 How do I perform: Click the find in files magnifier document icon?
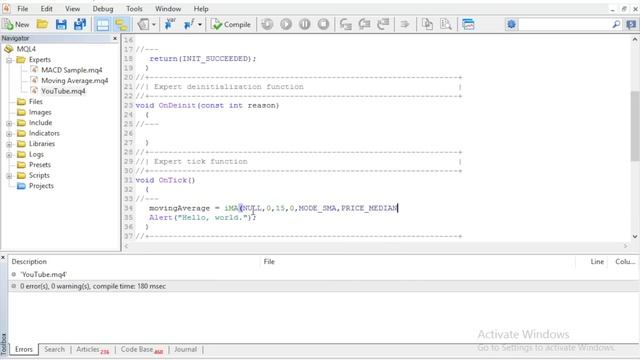446,24
